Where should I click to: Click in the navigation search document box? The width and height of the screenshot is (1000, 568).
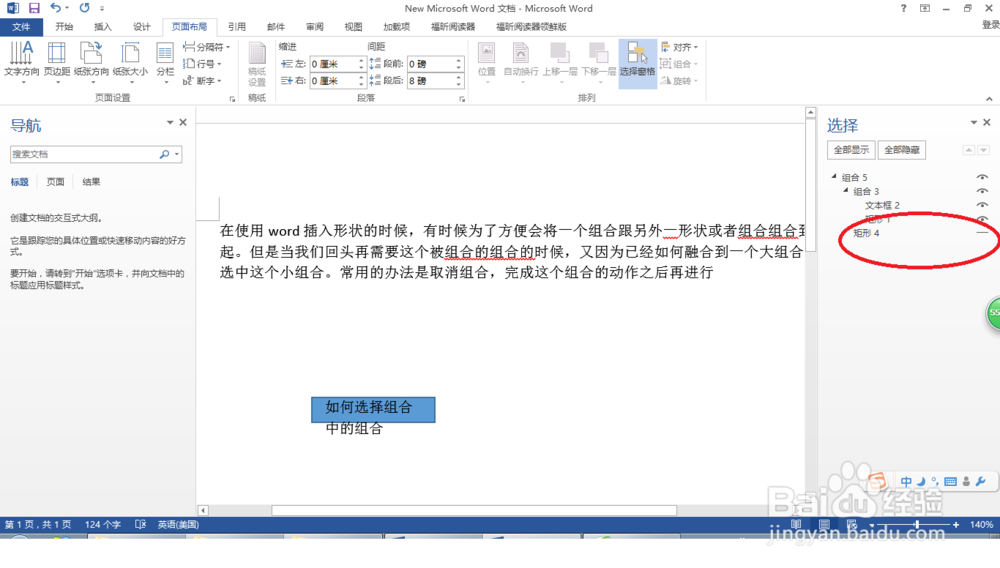coord(84,154)
